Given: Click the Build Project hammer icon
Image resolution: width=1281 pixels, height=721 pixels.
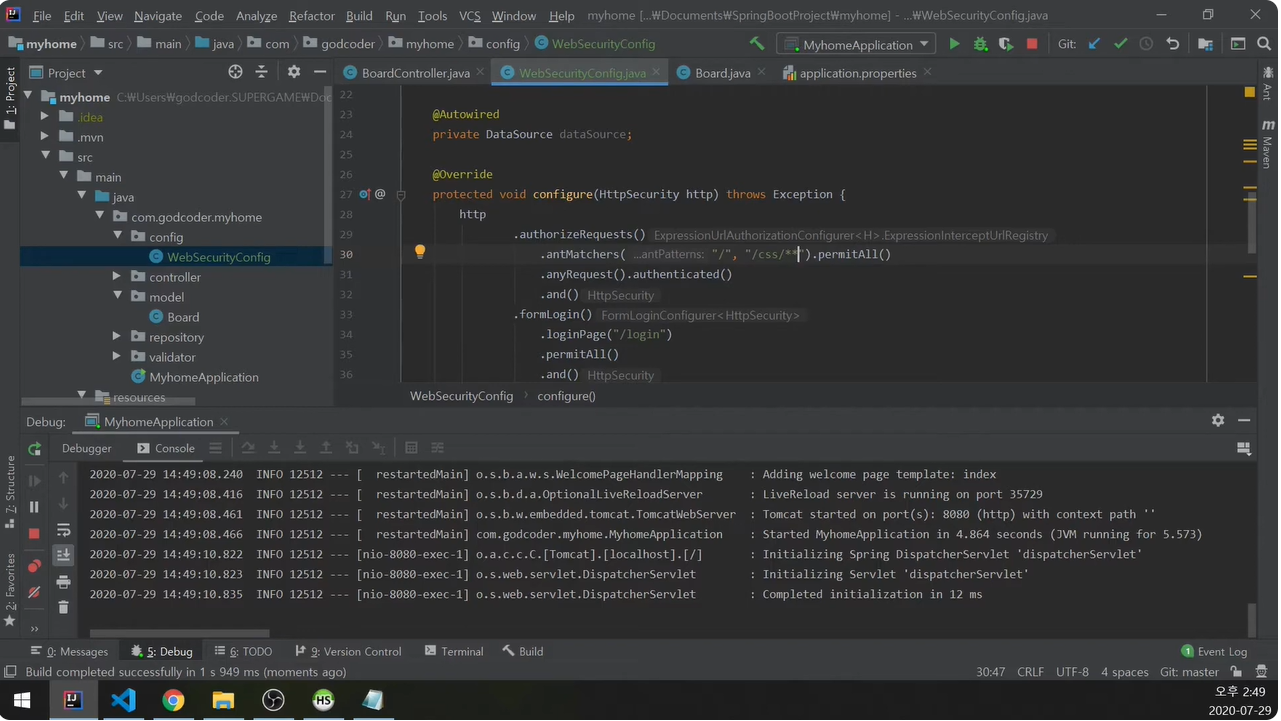Looking at the screenshot, I should click(757, 44).
